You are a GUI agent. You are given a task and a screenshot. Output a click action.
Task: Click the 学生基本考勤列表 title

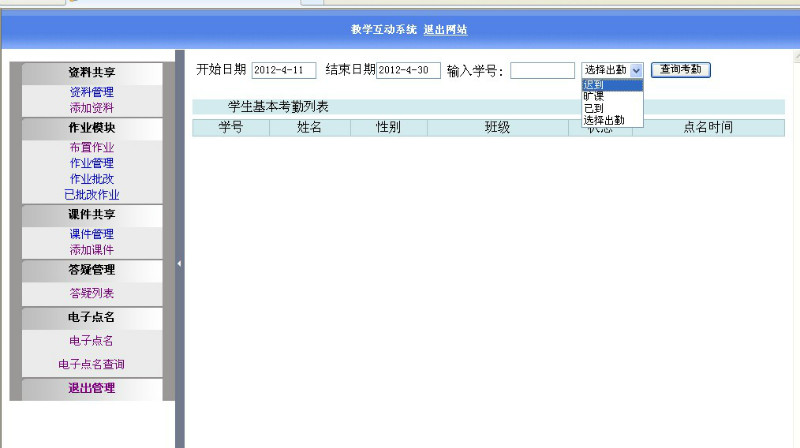pyautogui.click(x=278, y=107)
